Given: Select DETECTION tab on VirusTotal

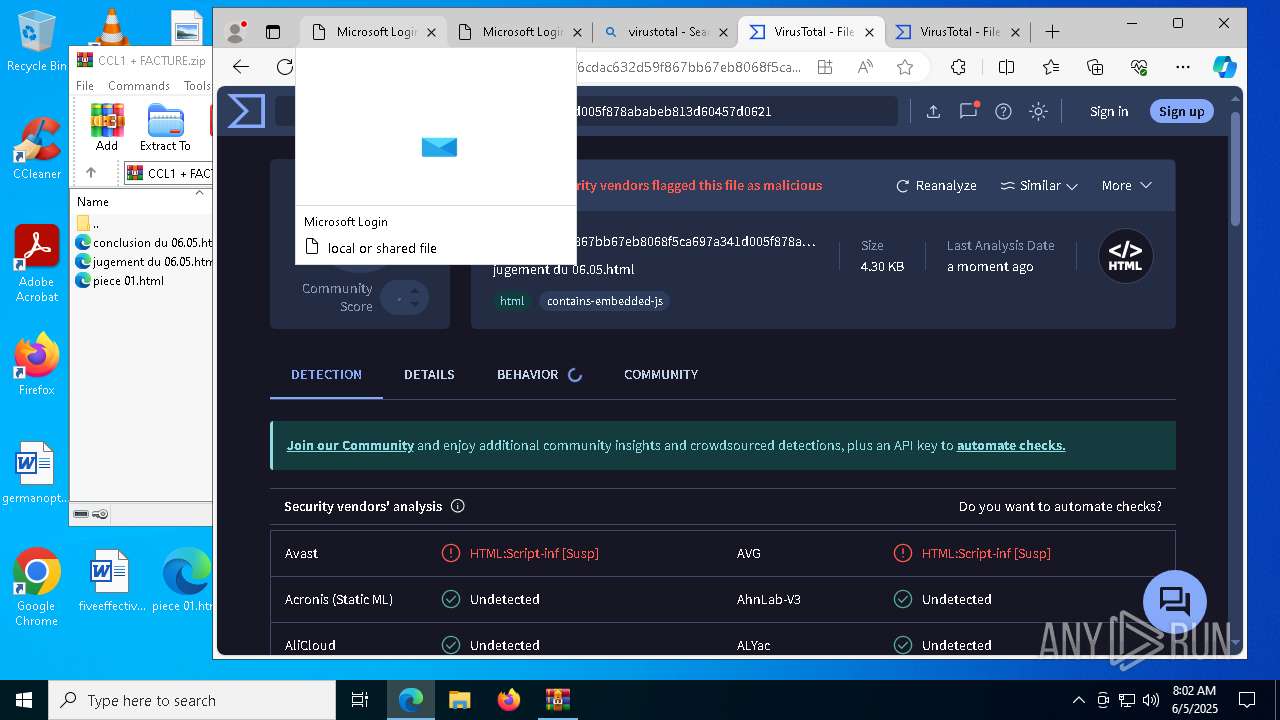Looking at the screenshot, I should click(x=326, y=374).
